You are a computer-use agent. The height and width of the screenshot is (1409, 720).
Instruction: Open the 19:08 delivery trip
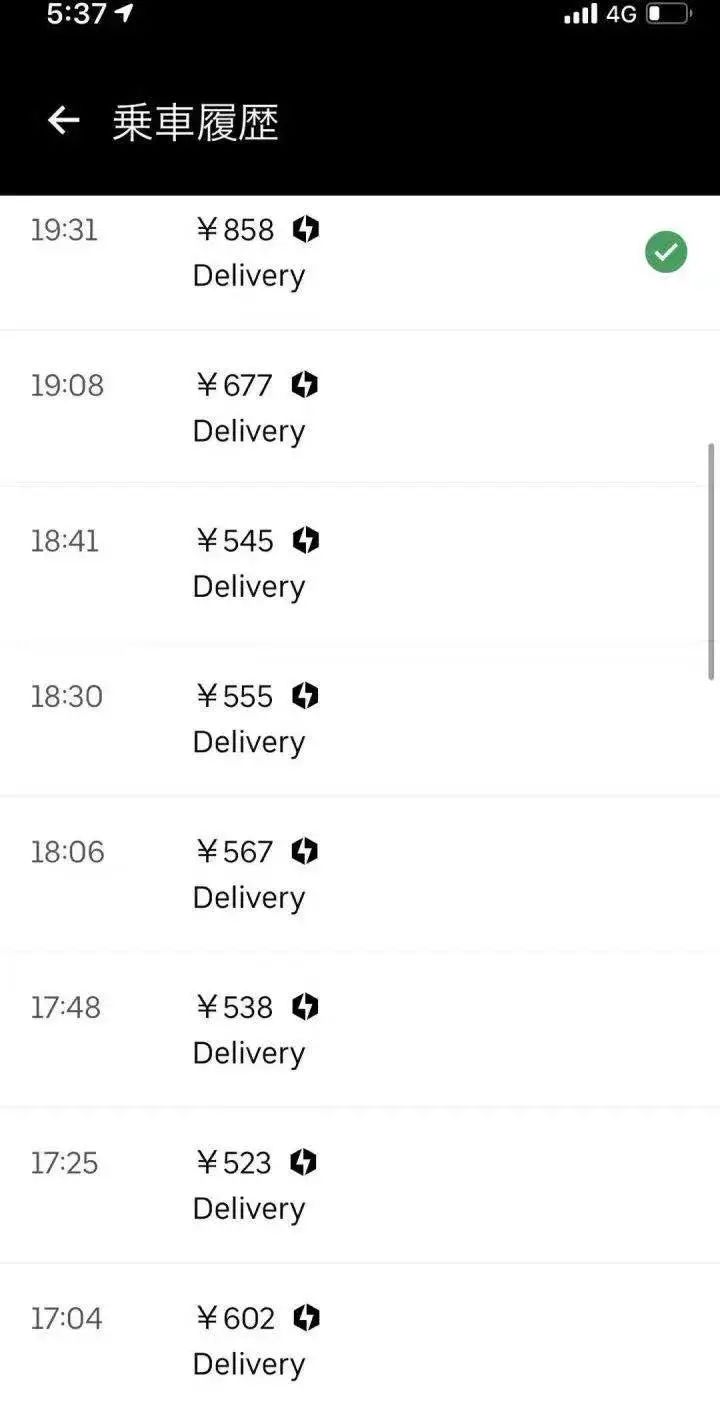click(360, 407)
